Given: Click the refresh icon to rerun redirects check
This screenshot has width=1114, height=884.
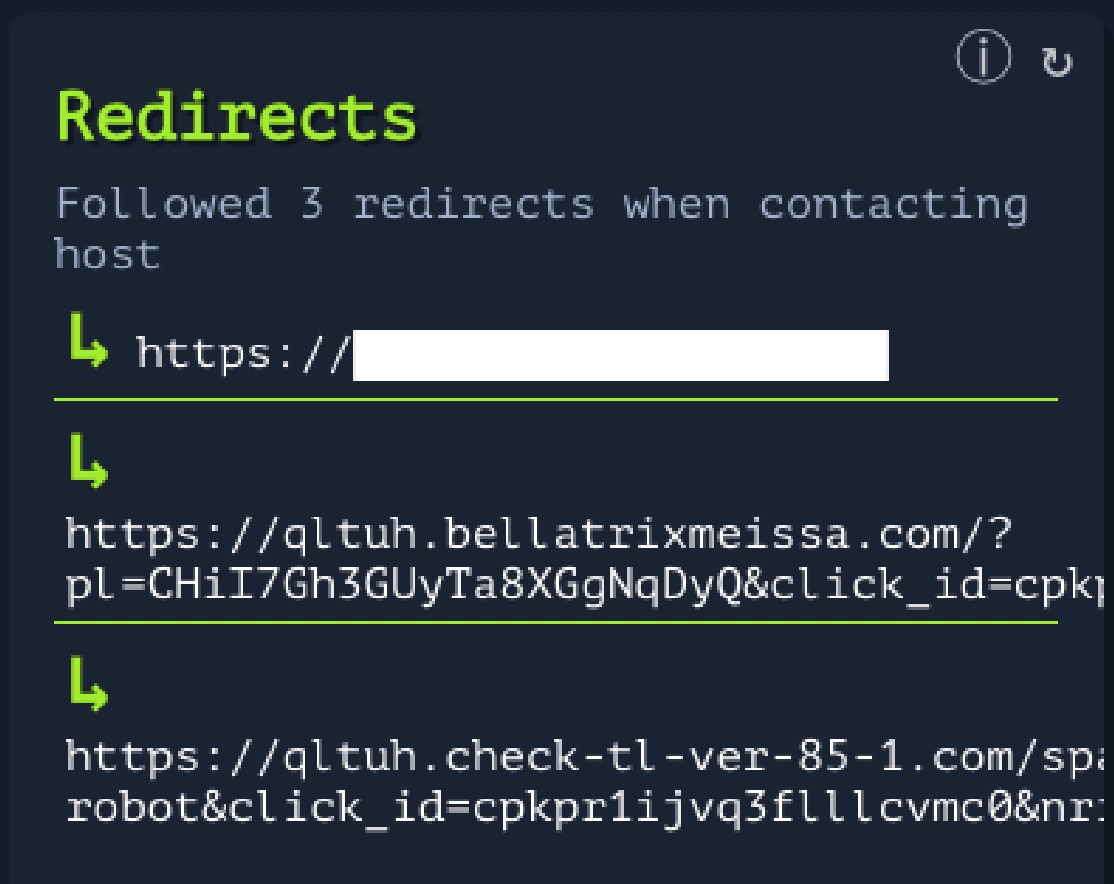Looking at the screenshot, I should tap(1057, 62).
